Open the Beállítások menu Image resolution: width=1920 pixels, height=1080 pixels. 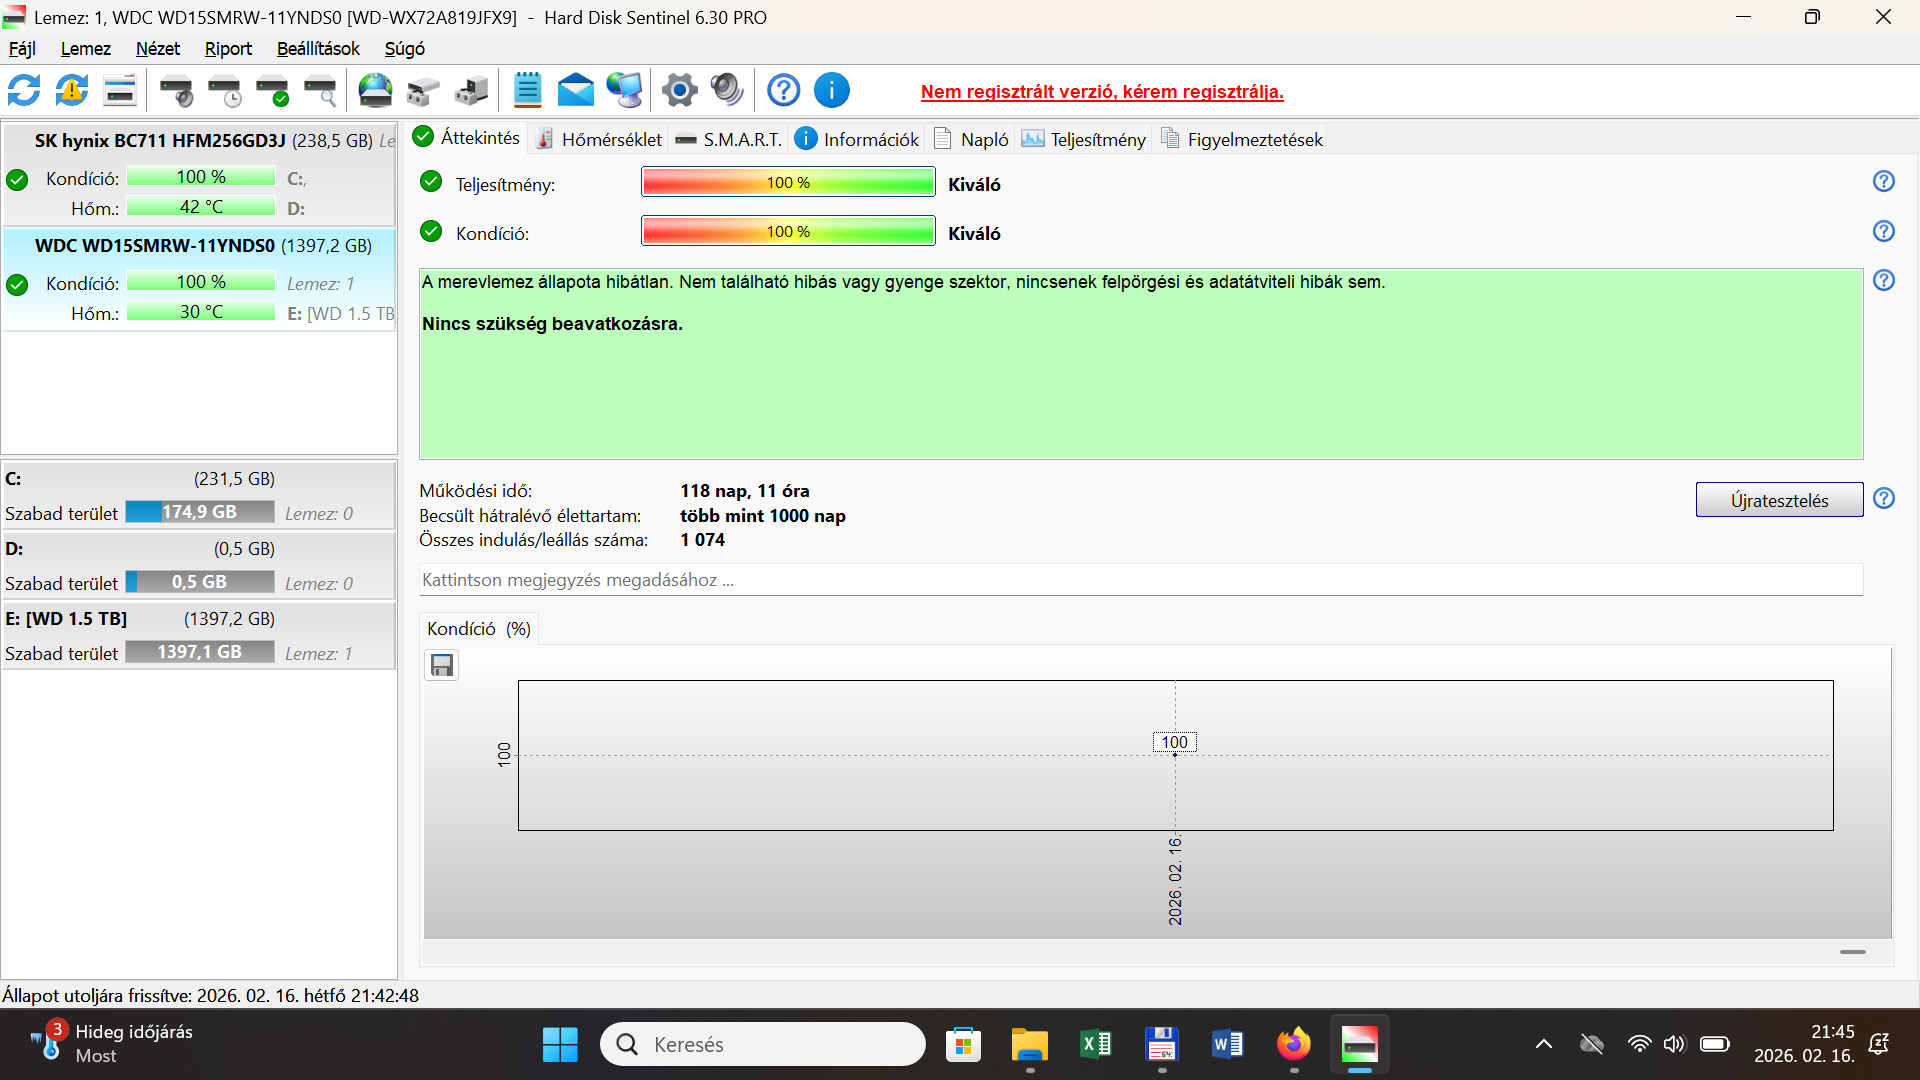pyautogui.click(x=318, y=49)
